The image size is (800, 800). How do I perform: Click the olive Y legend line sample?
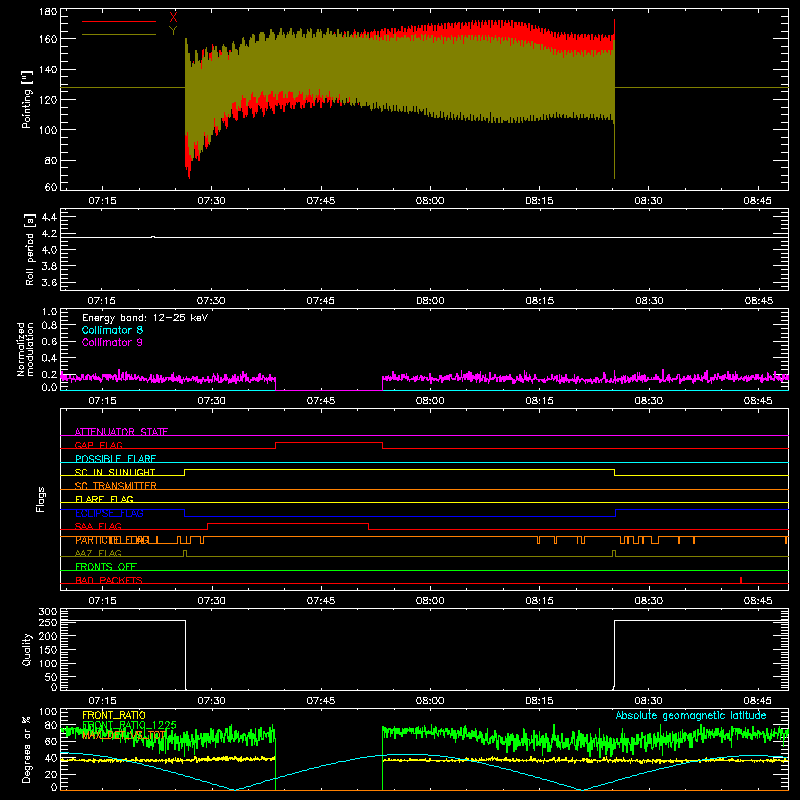pyautogui.click(x=119, y=35)
